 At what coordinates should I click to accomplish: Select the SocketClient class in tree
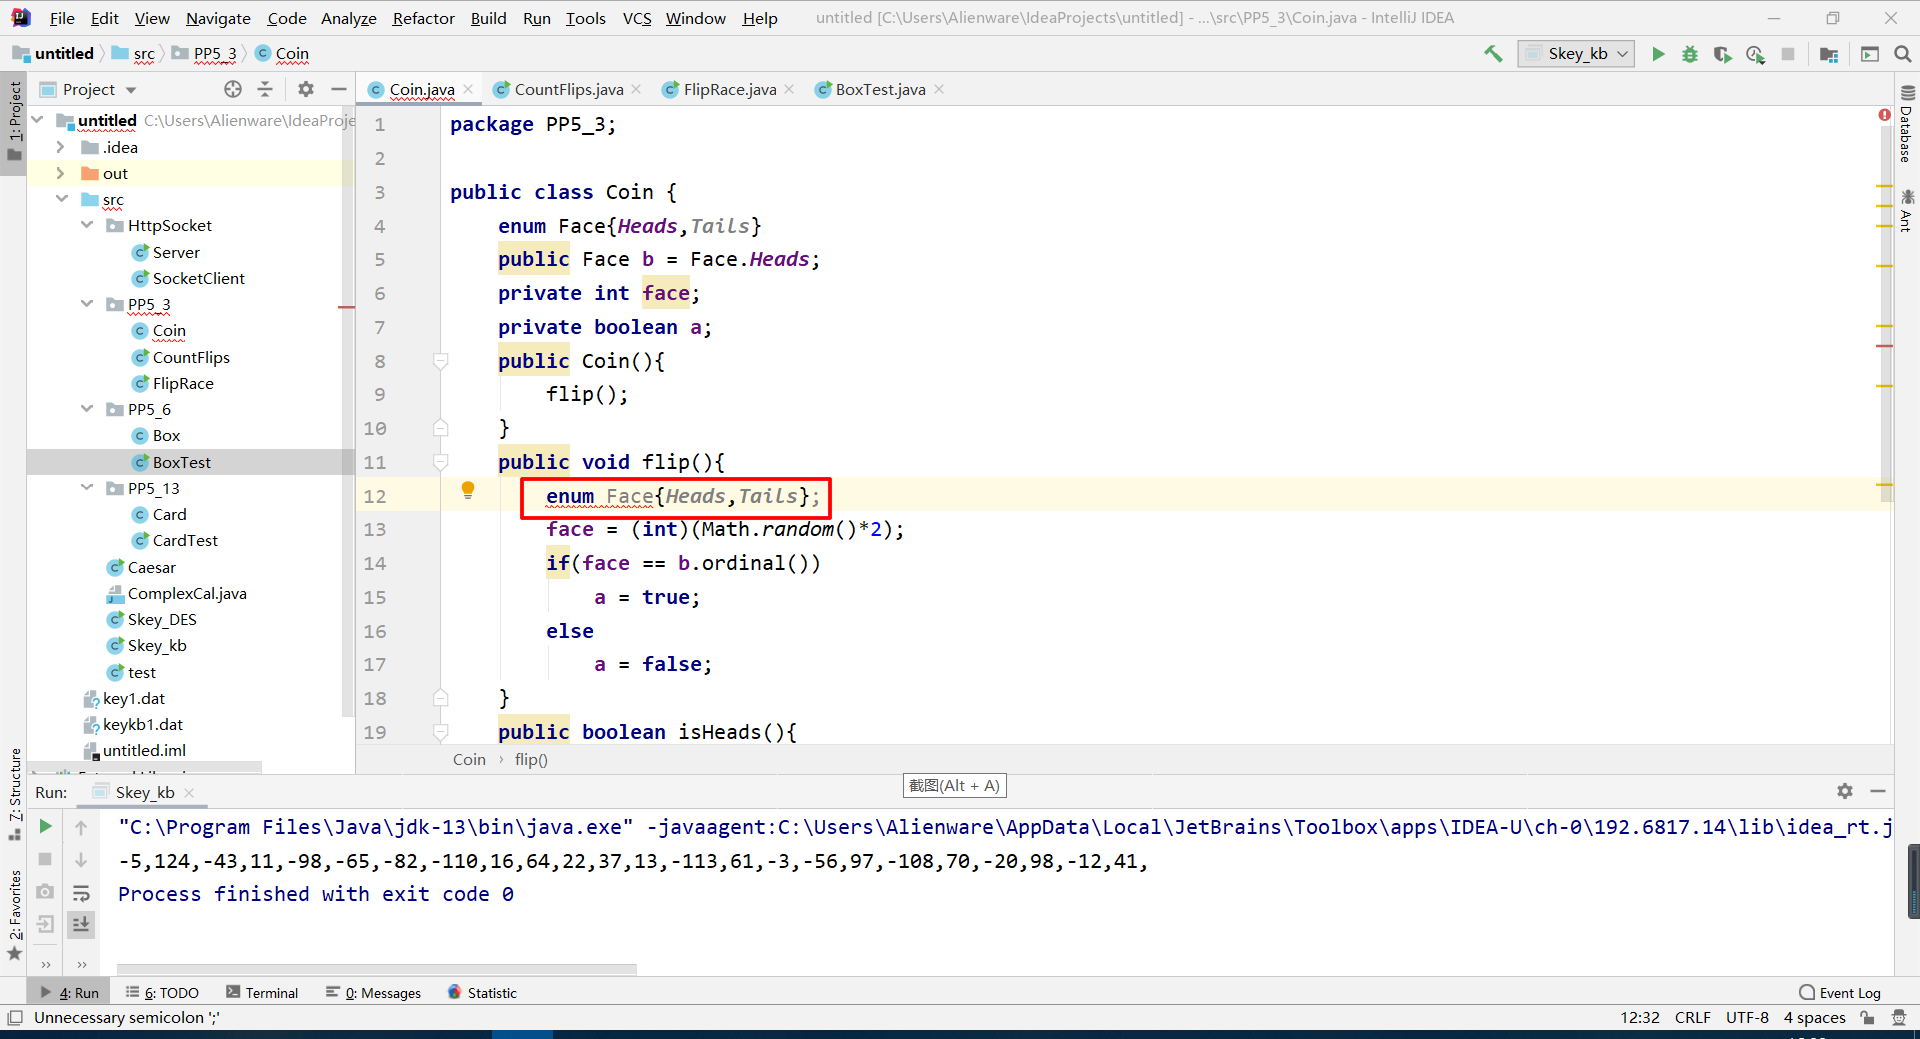click(x=198, y=278)
